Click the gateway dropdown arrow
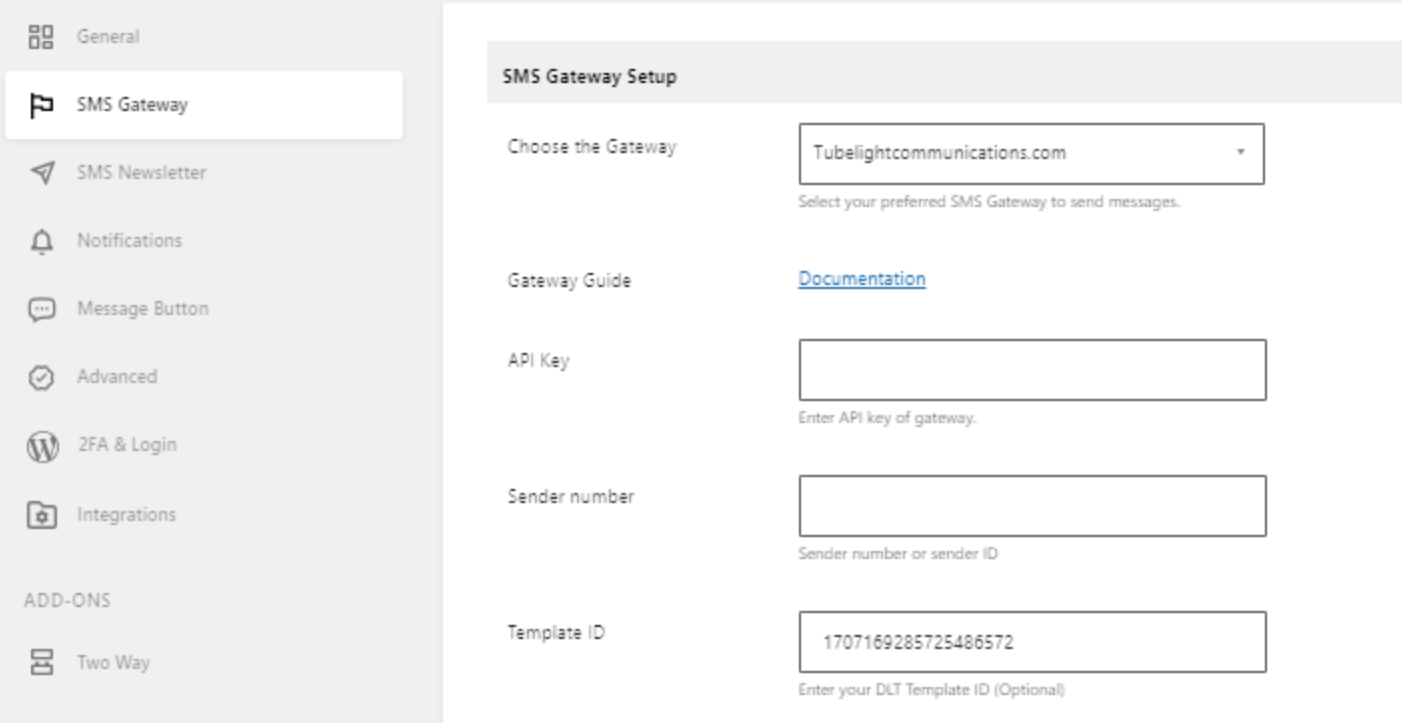This screenshot has height=723, width=1402. click(1240, 153)
